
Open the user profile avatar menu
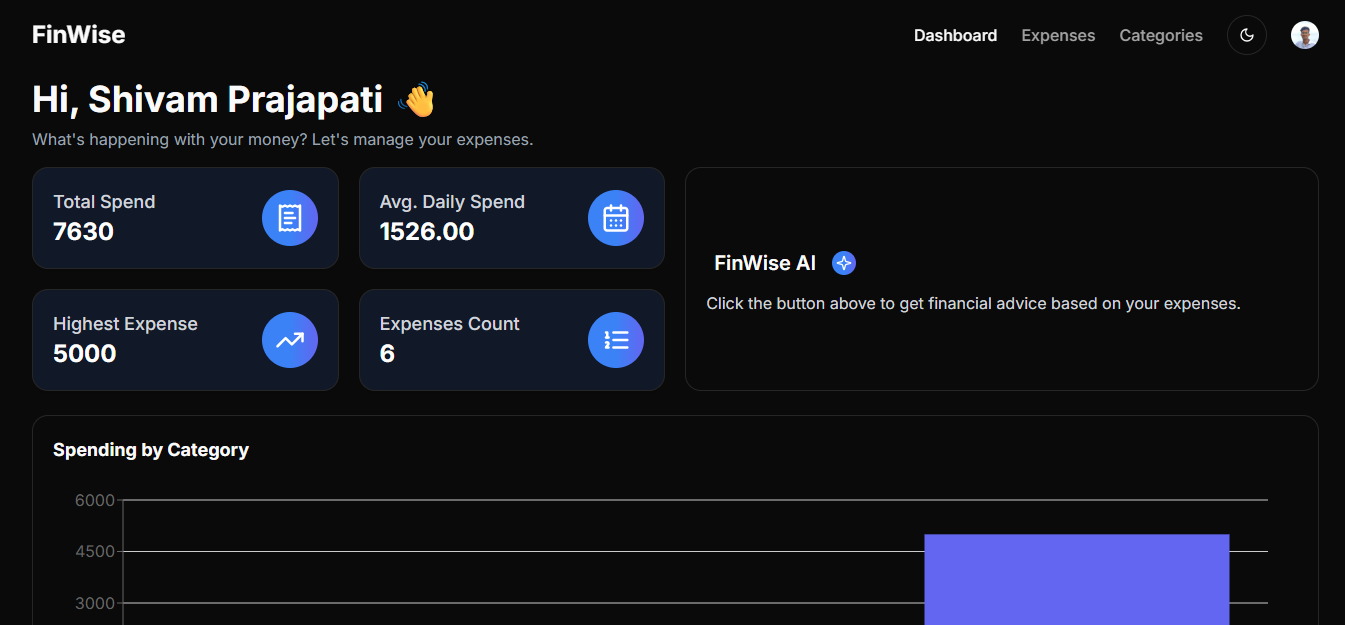[x=1304, y=35]
